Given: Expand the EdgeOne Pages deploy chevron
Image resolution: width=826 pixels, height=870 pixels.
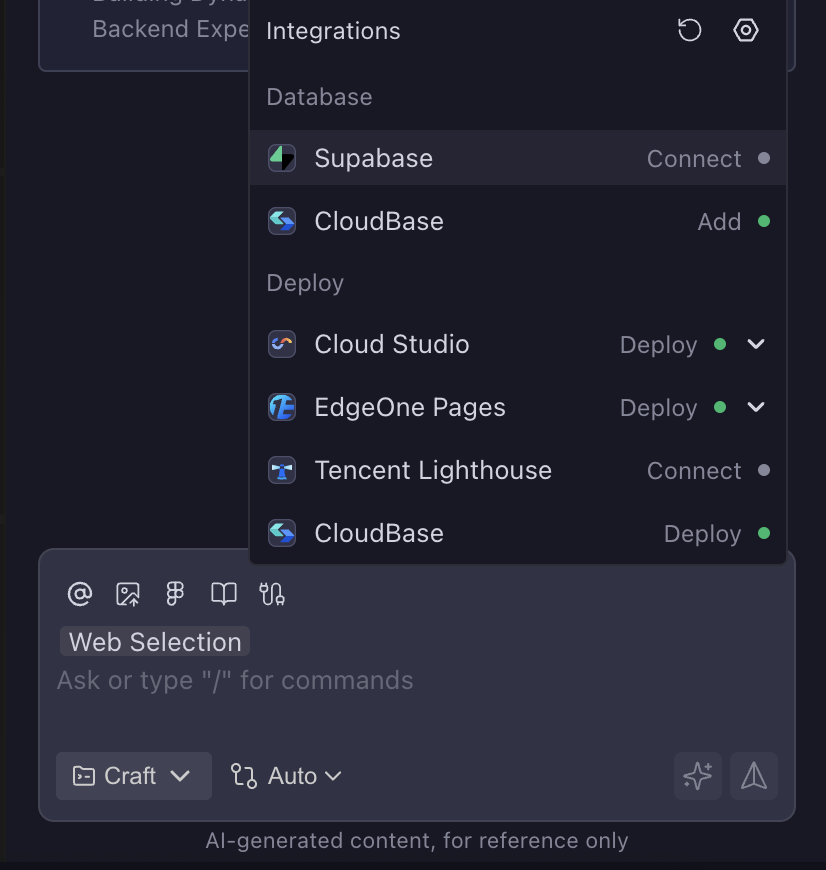Looking at the screenshot, I should 756,407.
